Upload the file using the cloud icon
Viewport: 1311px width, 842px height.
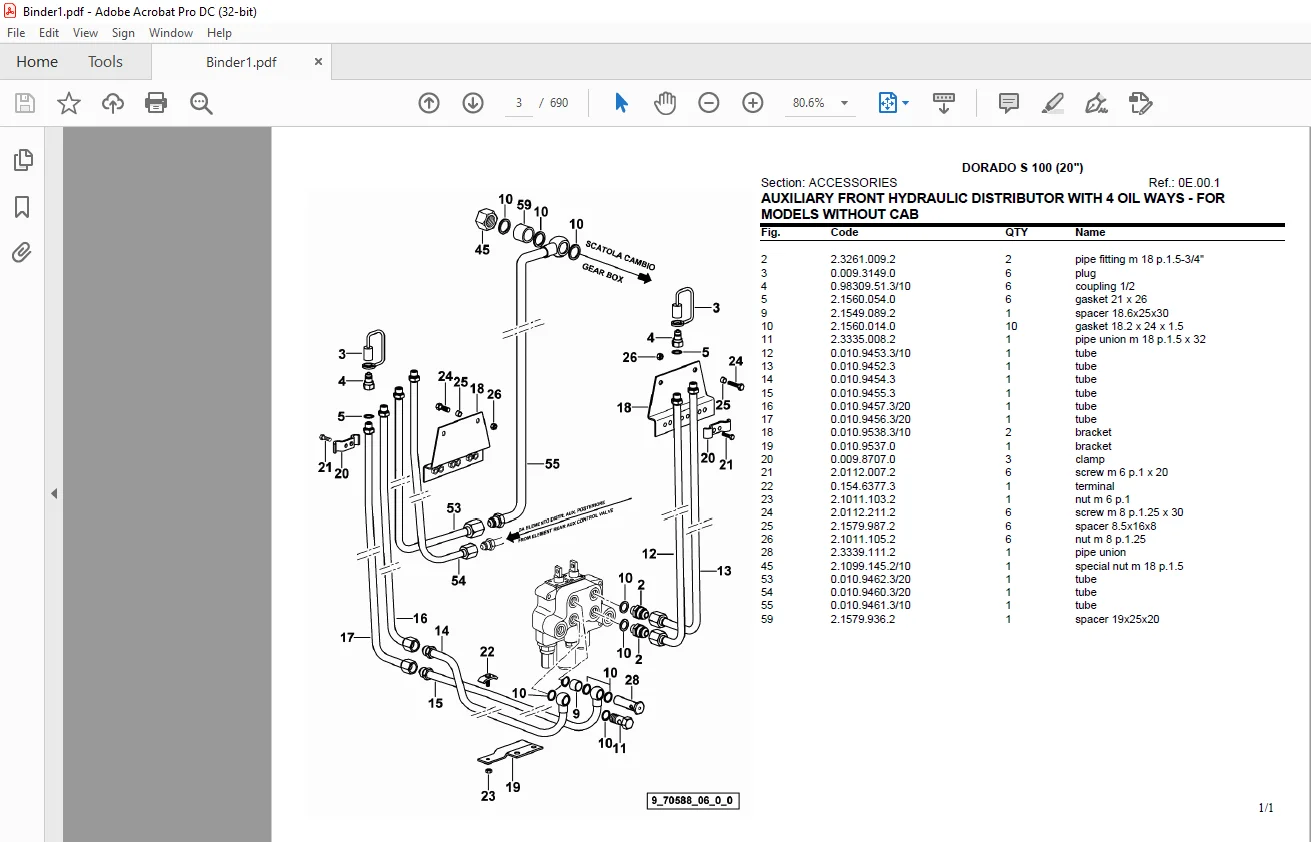(113, 103)
